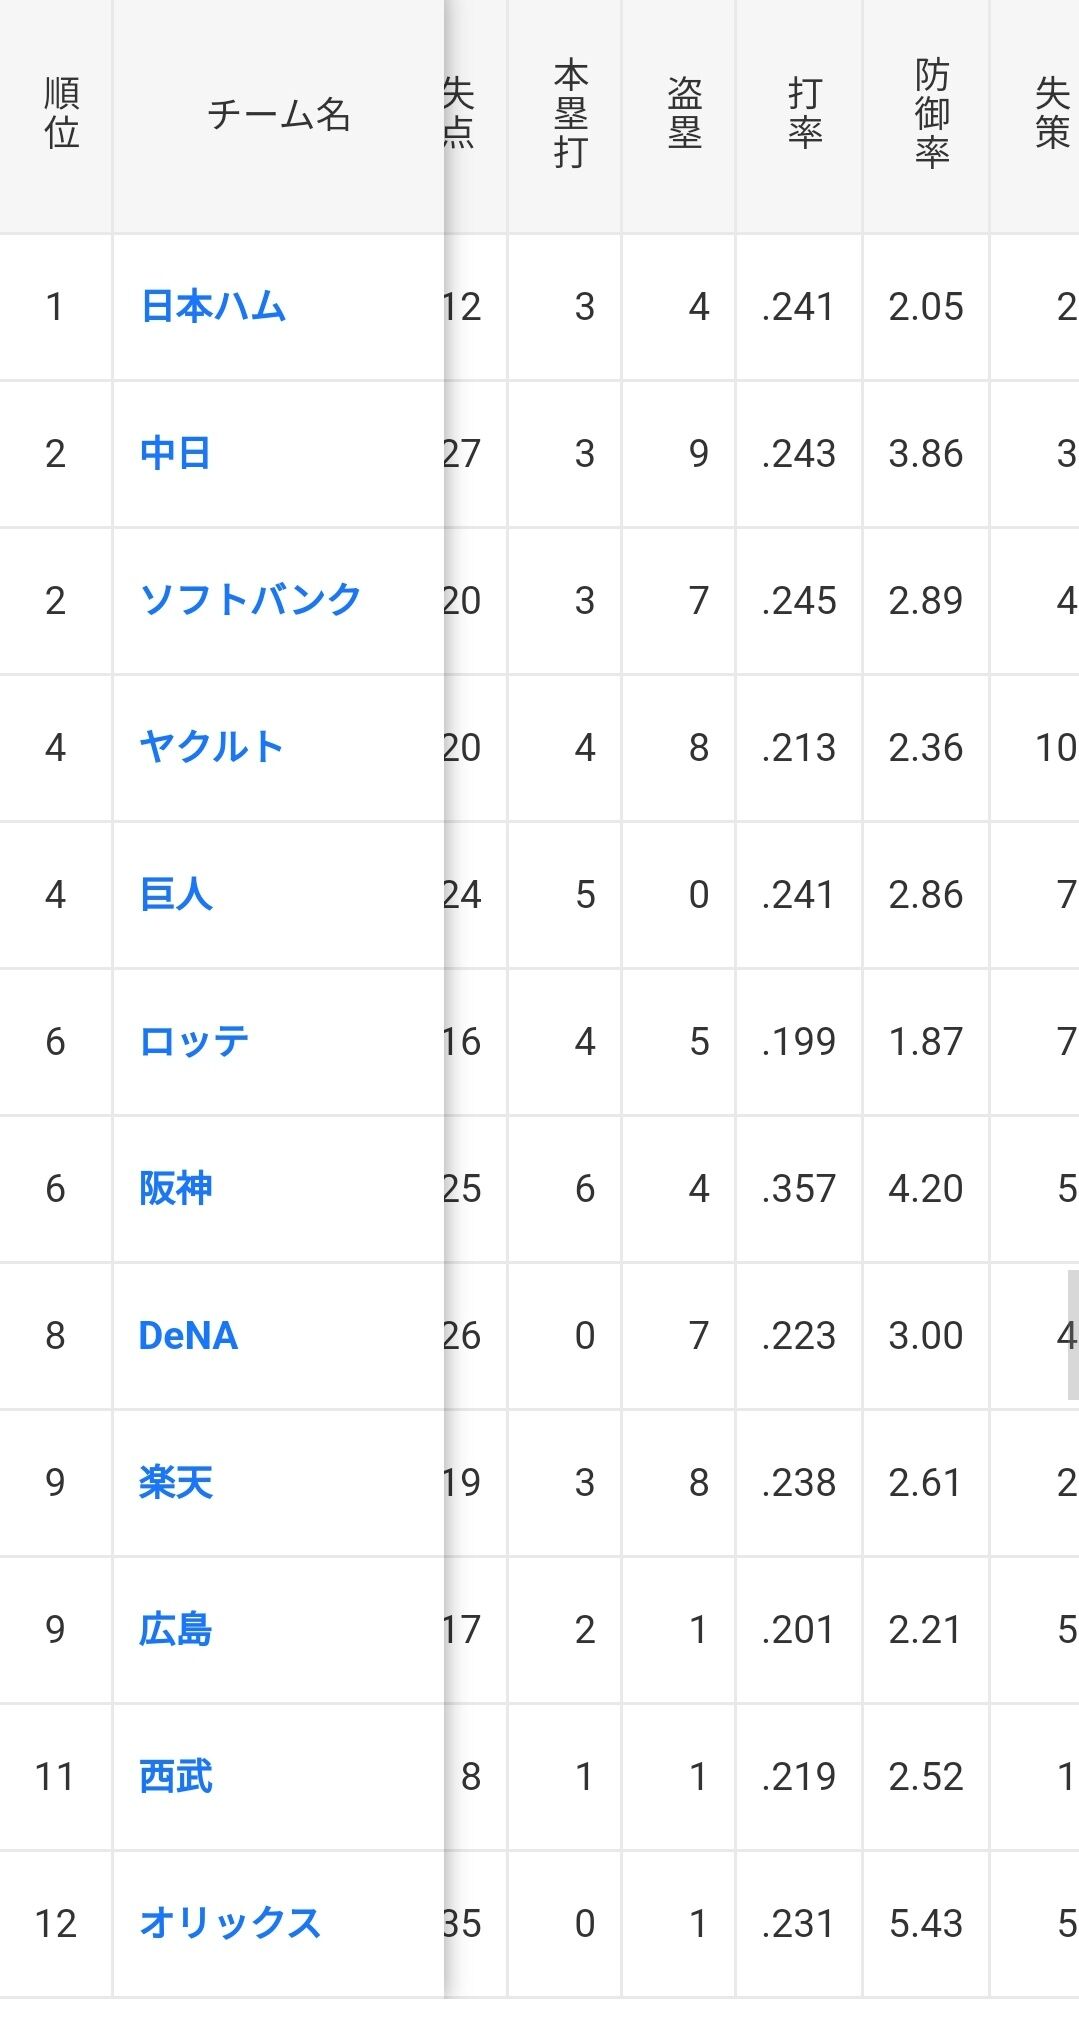Open the 西武 team page

[176, 1776]
